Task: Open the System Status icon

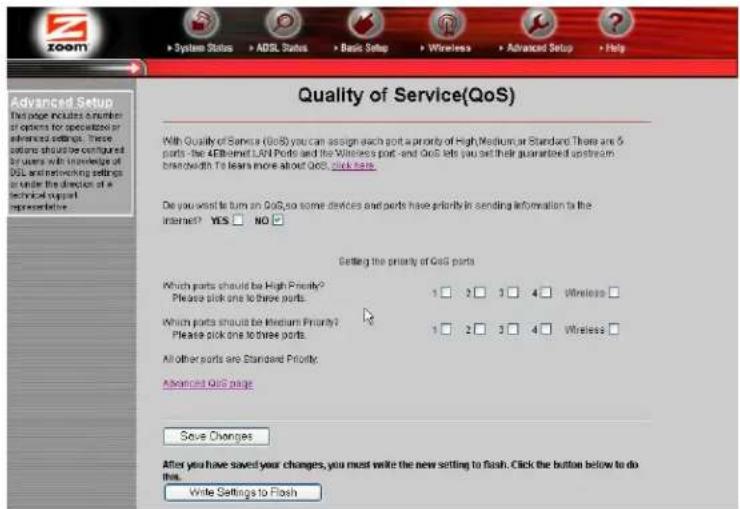Action: 202,22
